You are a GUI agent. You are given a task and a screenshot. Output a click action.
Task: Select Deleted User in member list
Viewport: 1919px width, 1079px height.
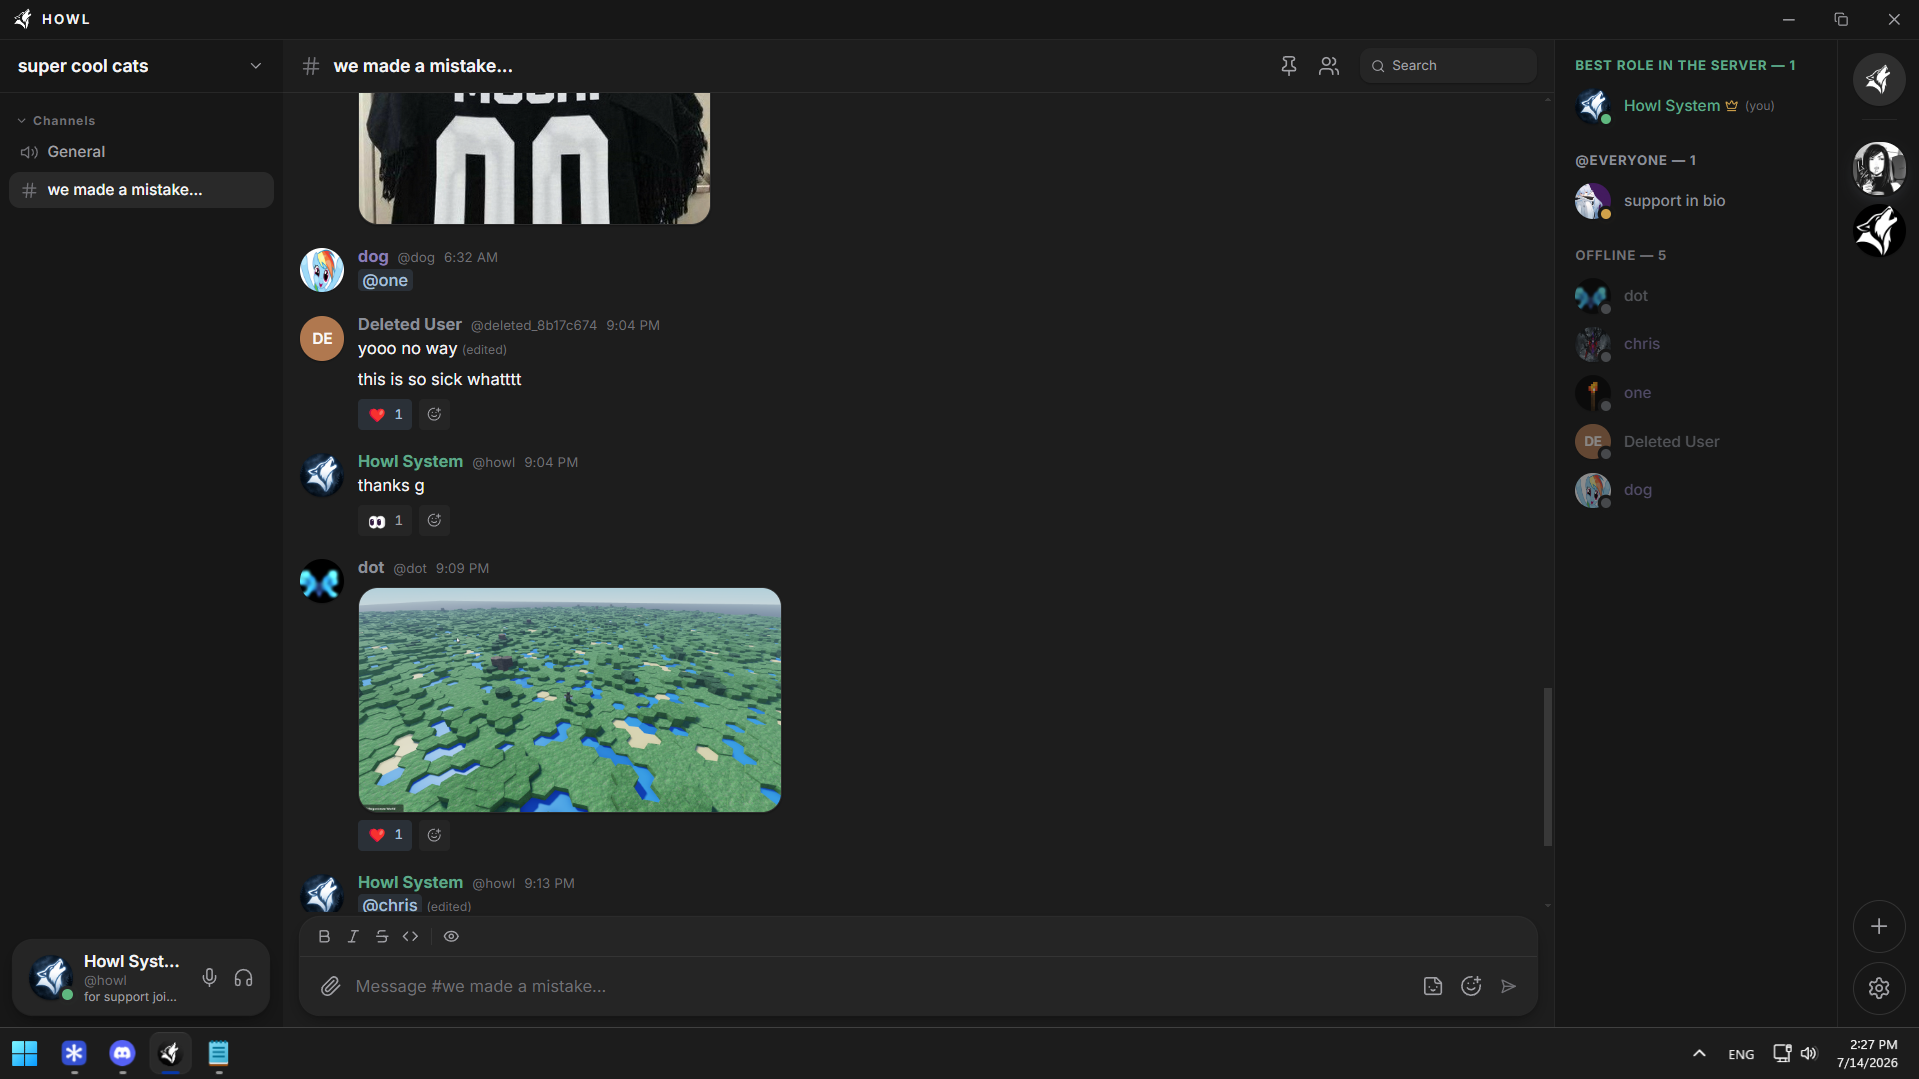click(1695, 442)
